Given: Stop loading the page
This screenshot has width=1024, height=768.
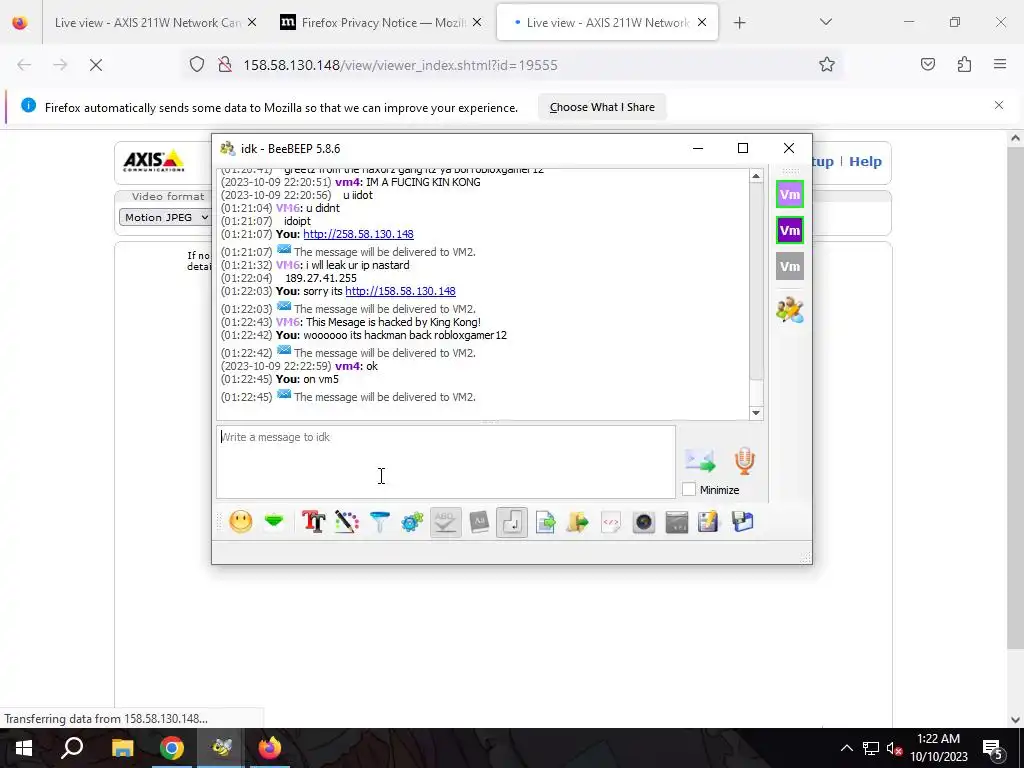Looking at the screenshot, I should point(96,65).
